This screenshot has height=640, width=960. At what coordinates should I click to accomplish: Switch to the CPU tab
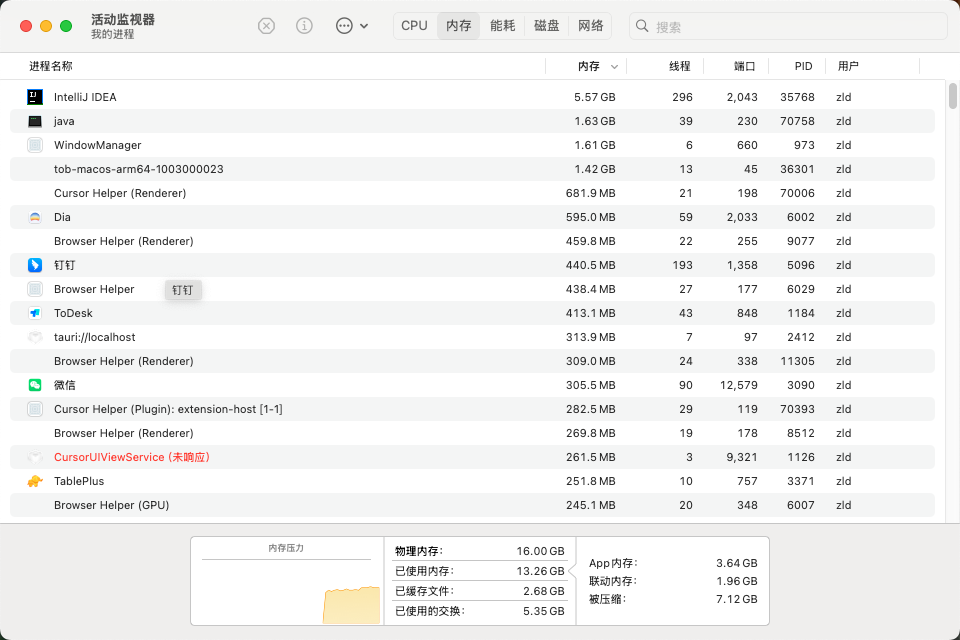(414, 26)
